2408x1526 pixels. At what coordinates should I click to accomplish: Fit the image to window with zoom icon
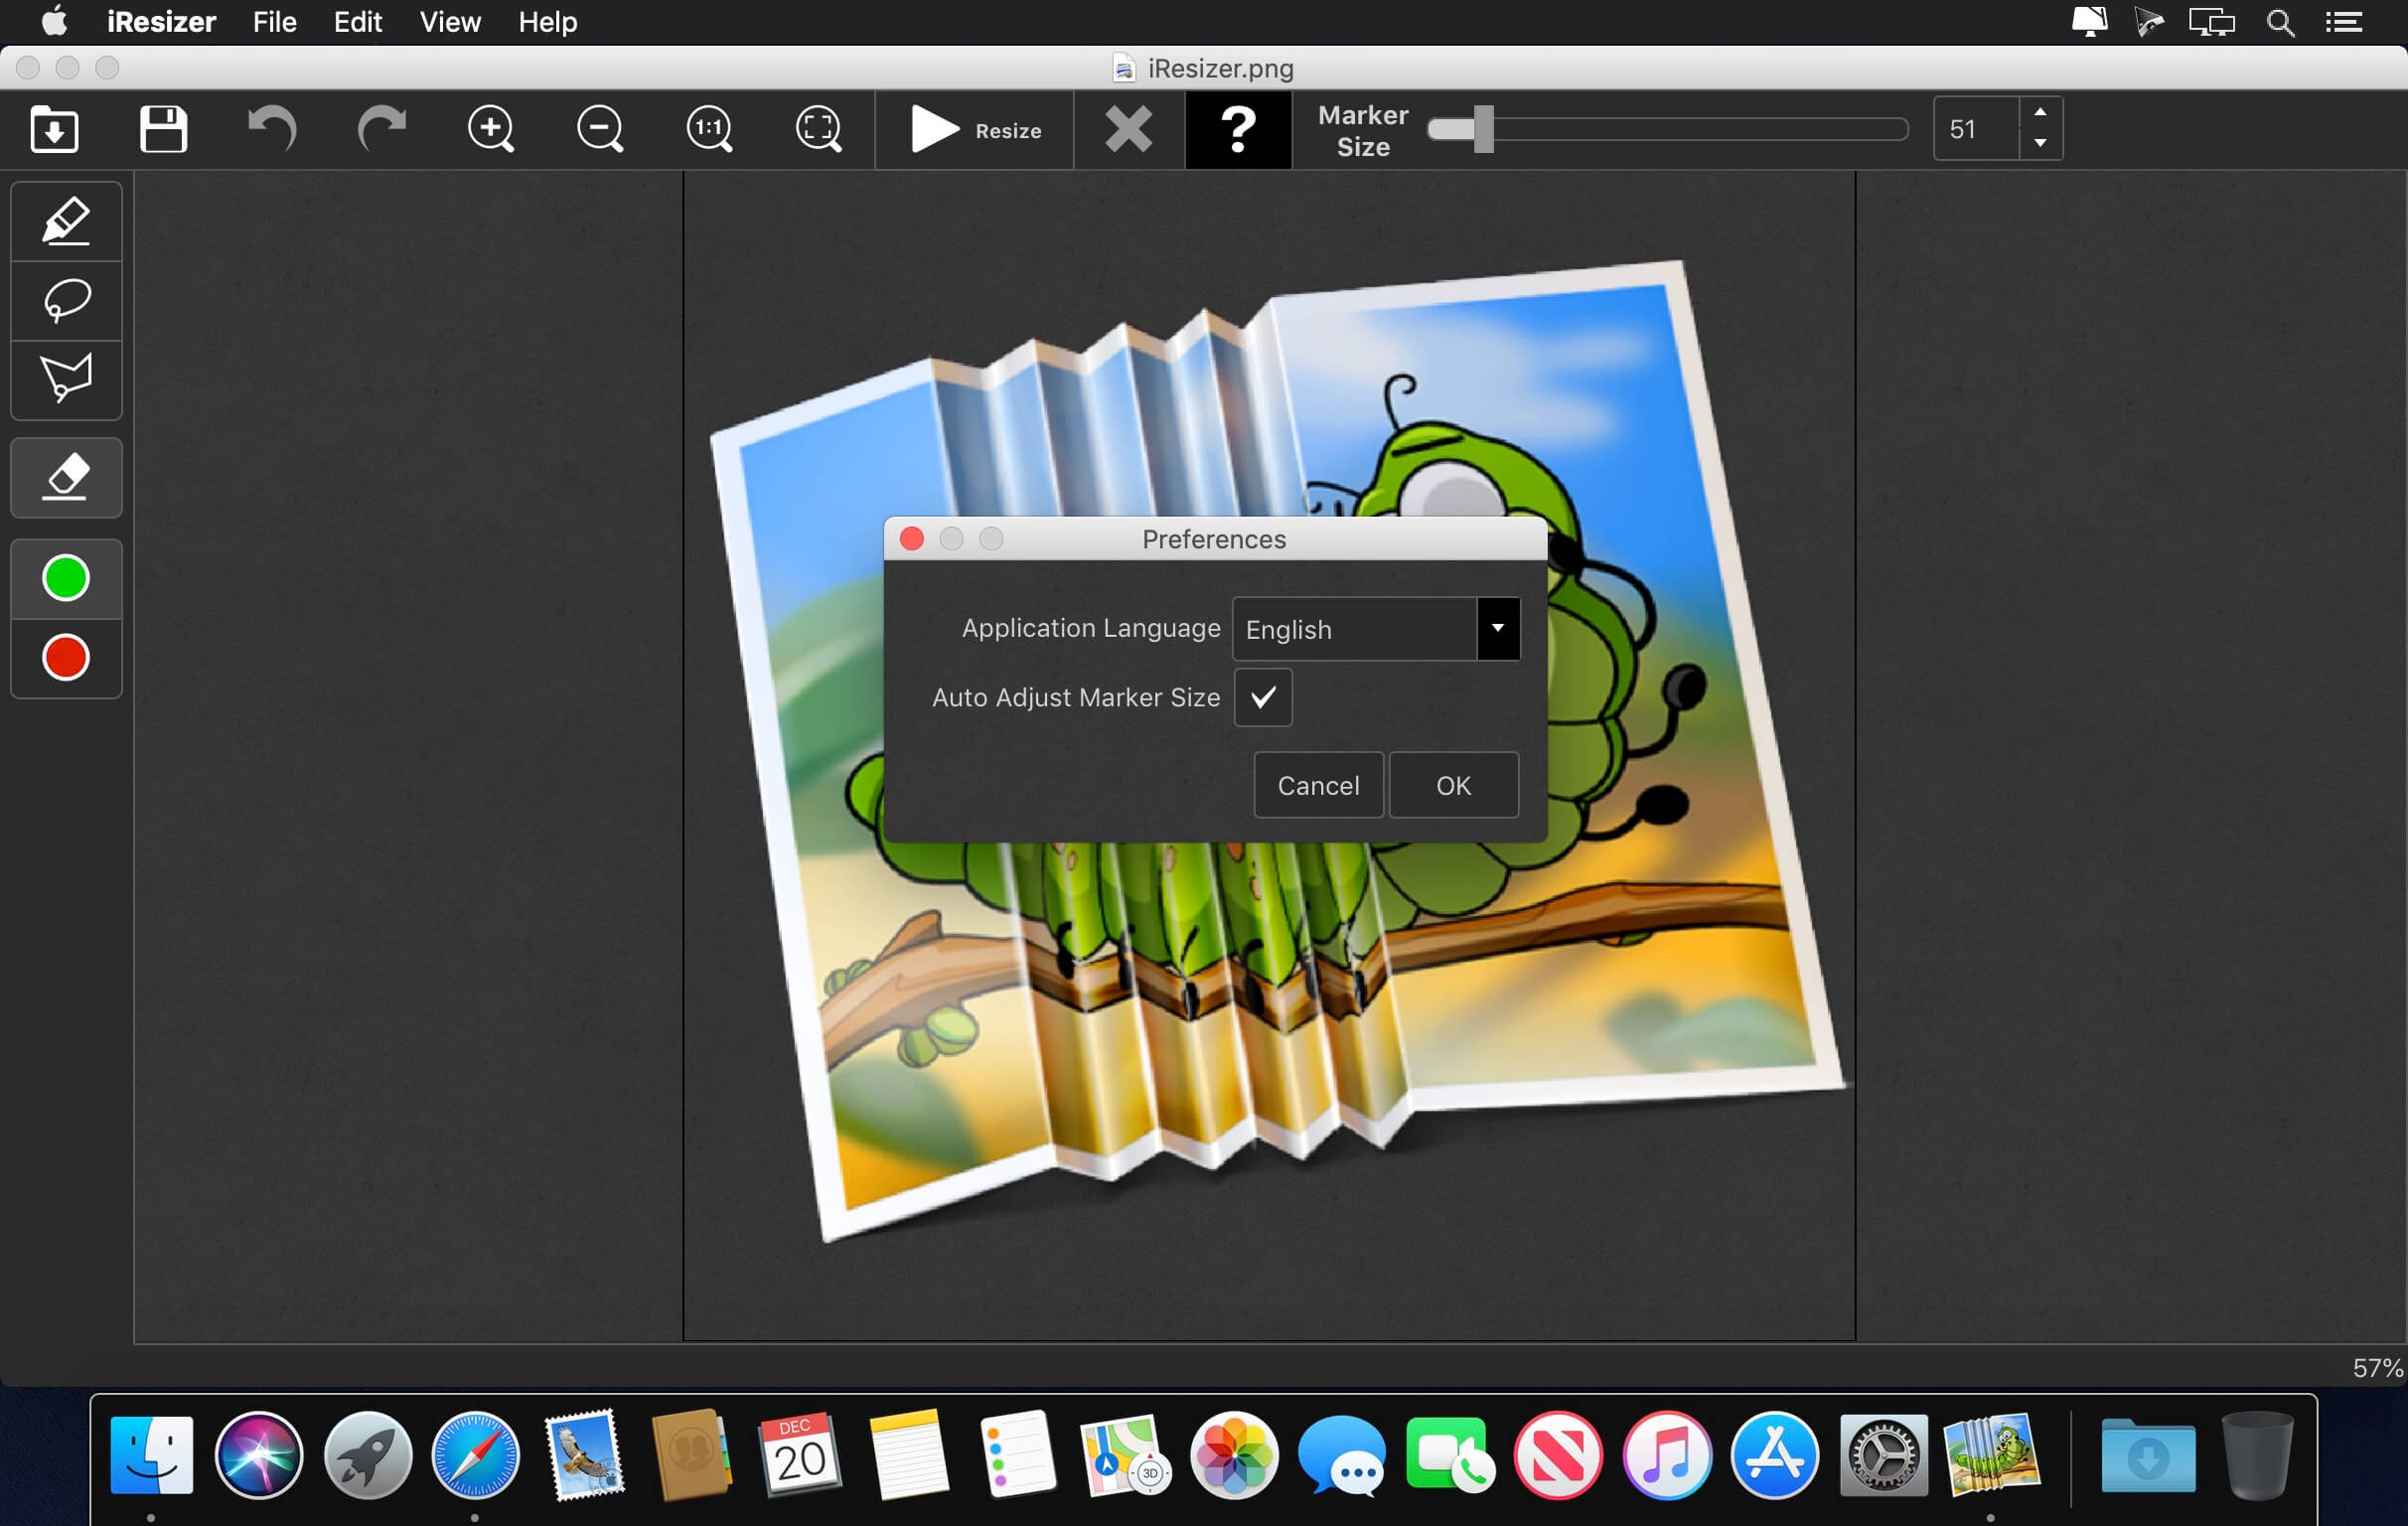(x=818, y=129)
